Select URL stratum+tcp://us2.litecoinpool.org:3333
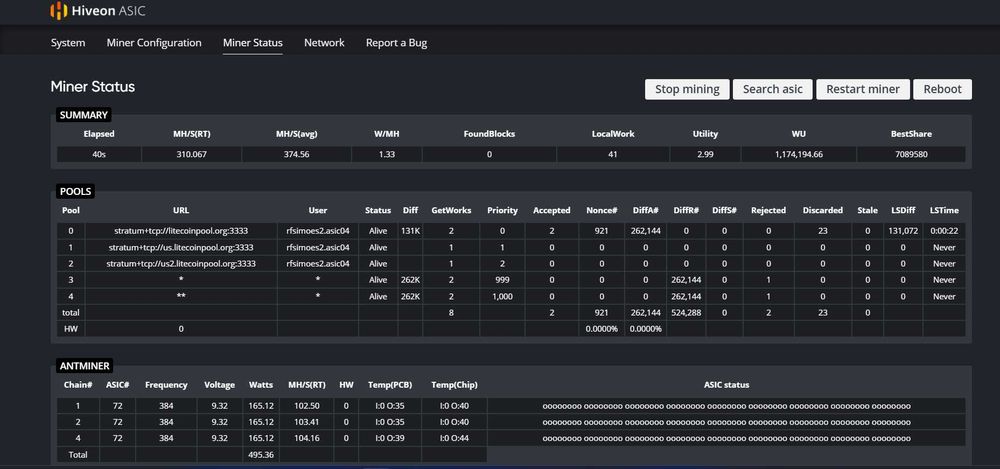The width and height of the screenshot is (1000, 469). [181, 264]
